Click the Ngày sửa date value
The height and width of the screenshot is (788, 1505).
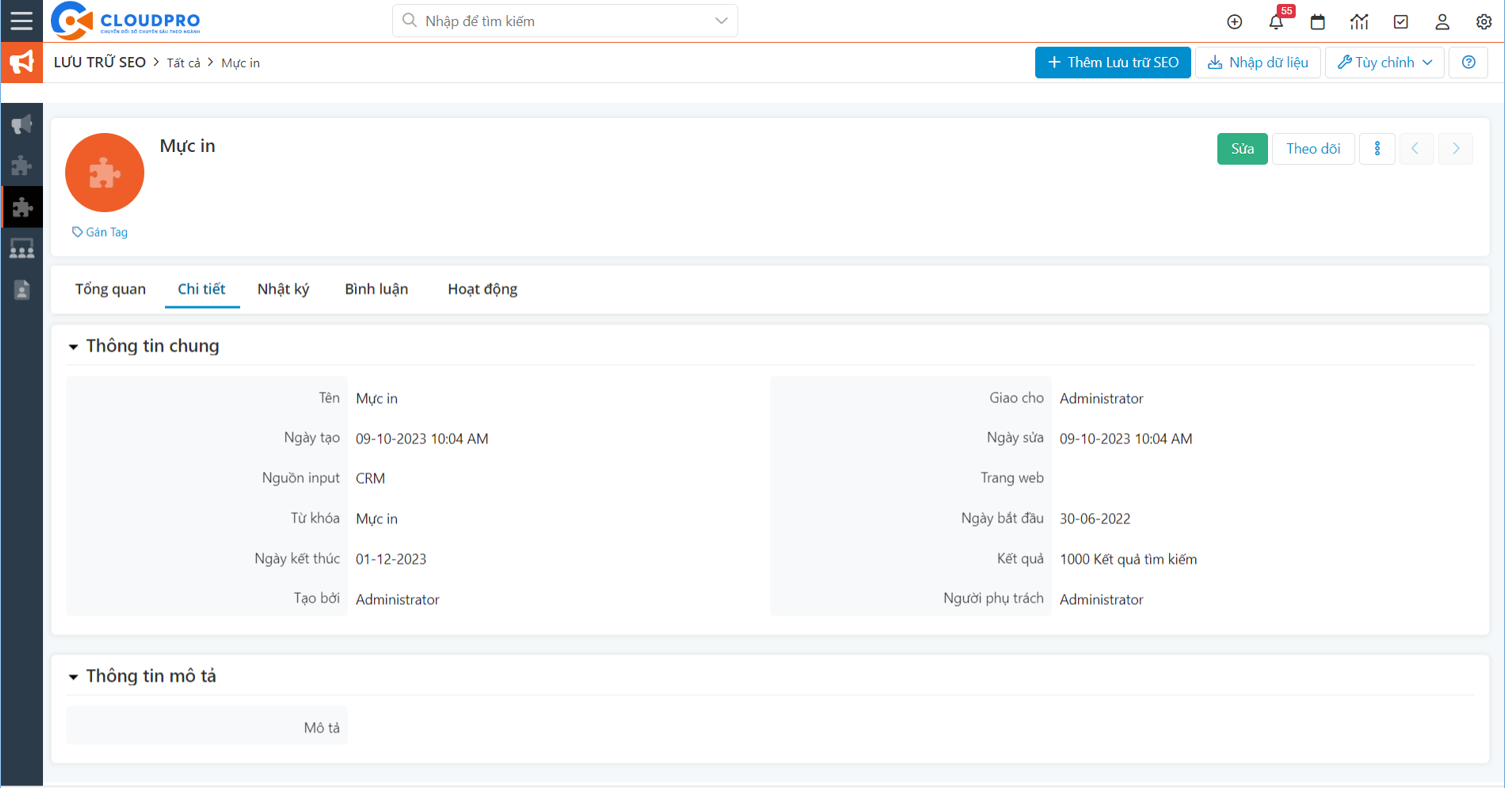[x=1126, y=439]
